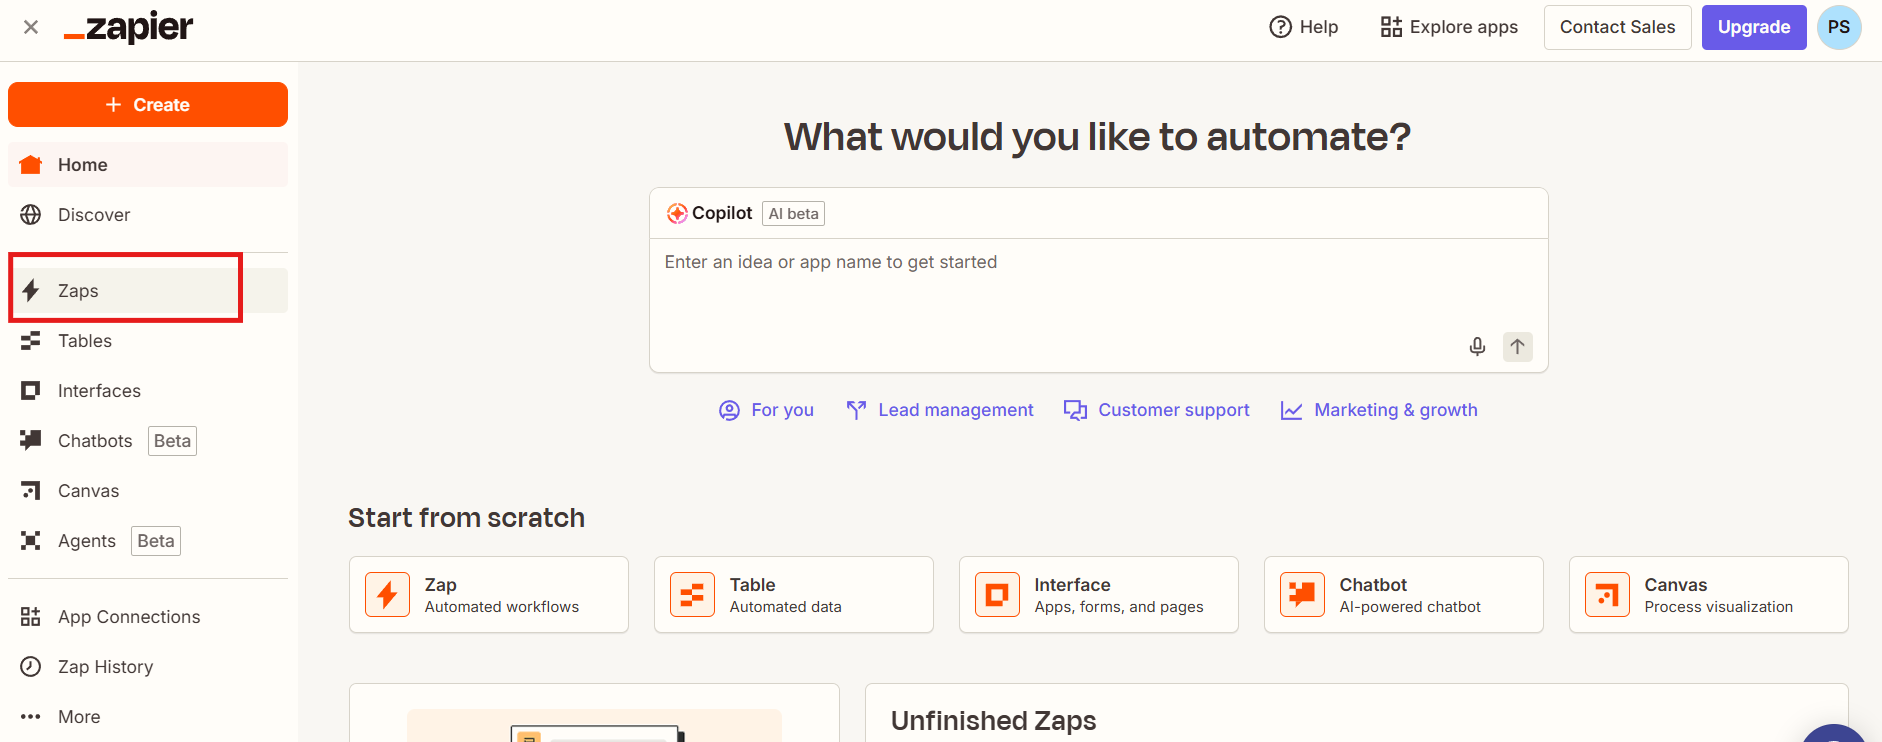Screen dimensions: 1882x742
Task: Click the Canvas sidebar icon
Action: click(31, 491)
